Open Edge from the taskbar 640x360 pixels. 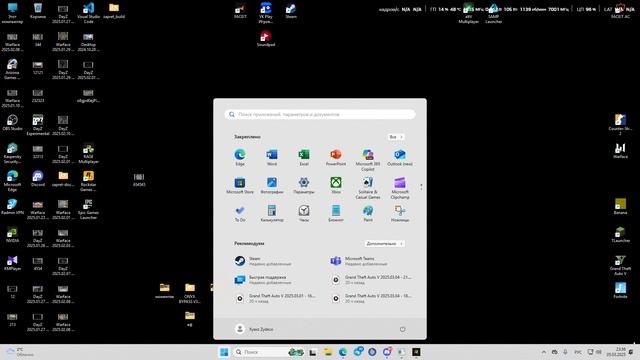[x=343, y=352]
